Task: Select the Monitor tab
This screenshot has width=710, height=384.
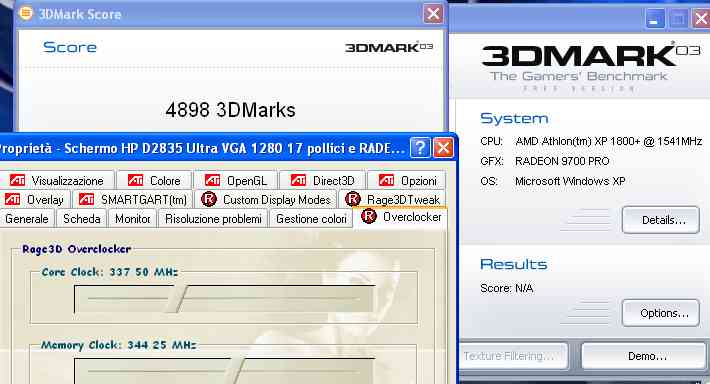Action: (x=132, y=219)
